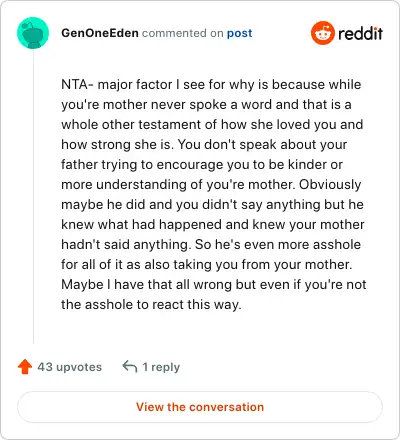Upvote using the orange arrow icon
The height and width of the screenshot is (440, 400).
click(x=25, y=367)
